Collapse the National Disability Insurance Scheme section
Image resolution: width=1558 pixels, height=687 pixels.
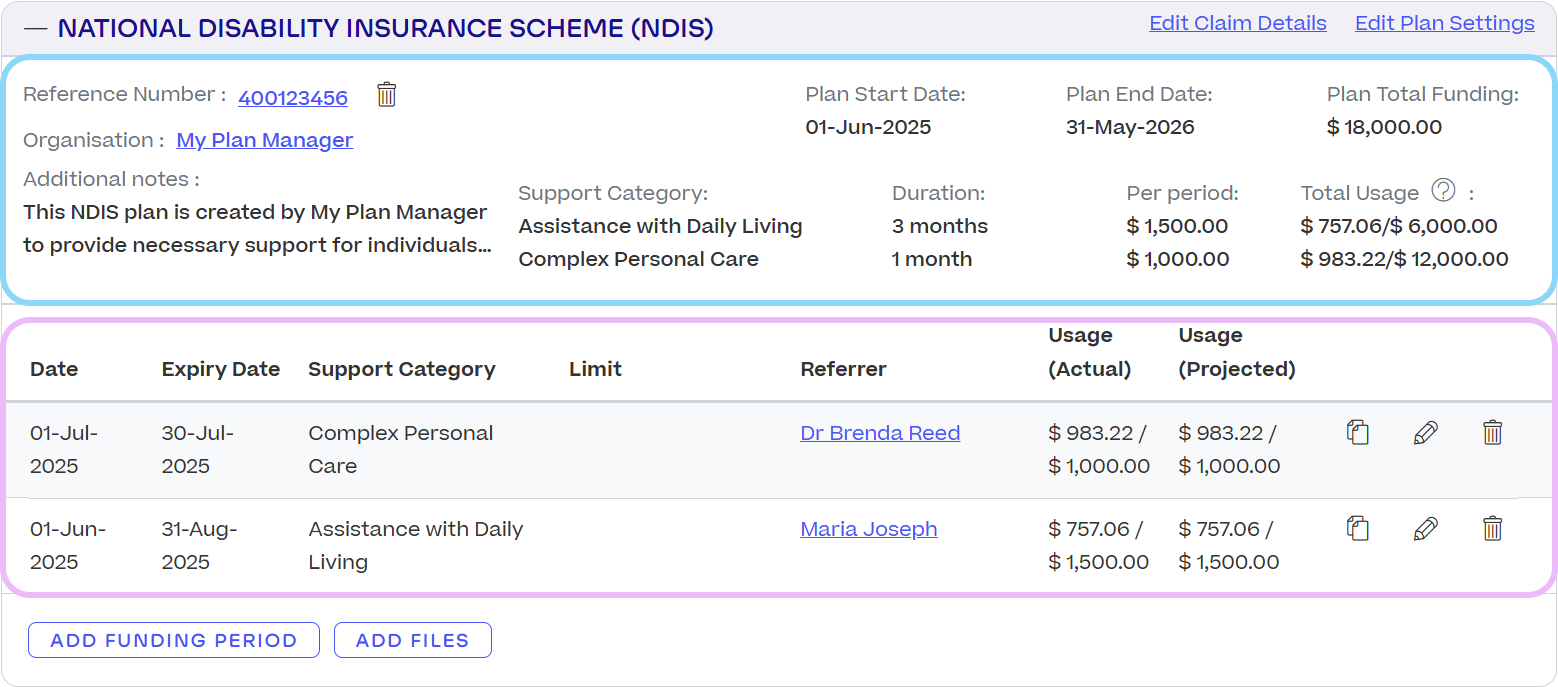coord(36,28)
